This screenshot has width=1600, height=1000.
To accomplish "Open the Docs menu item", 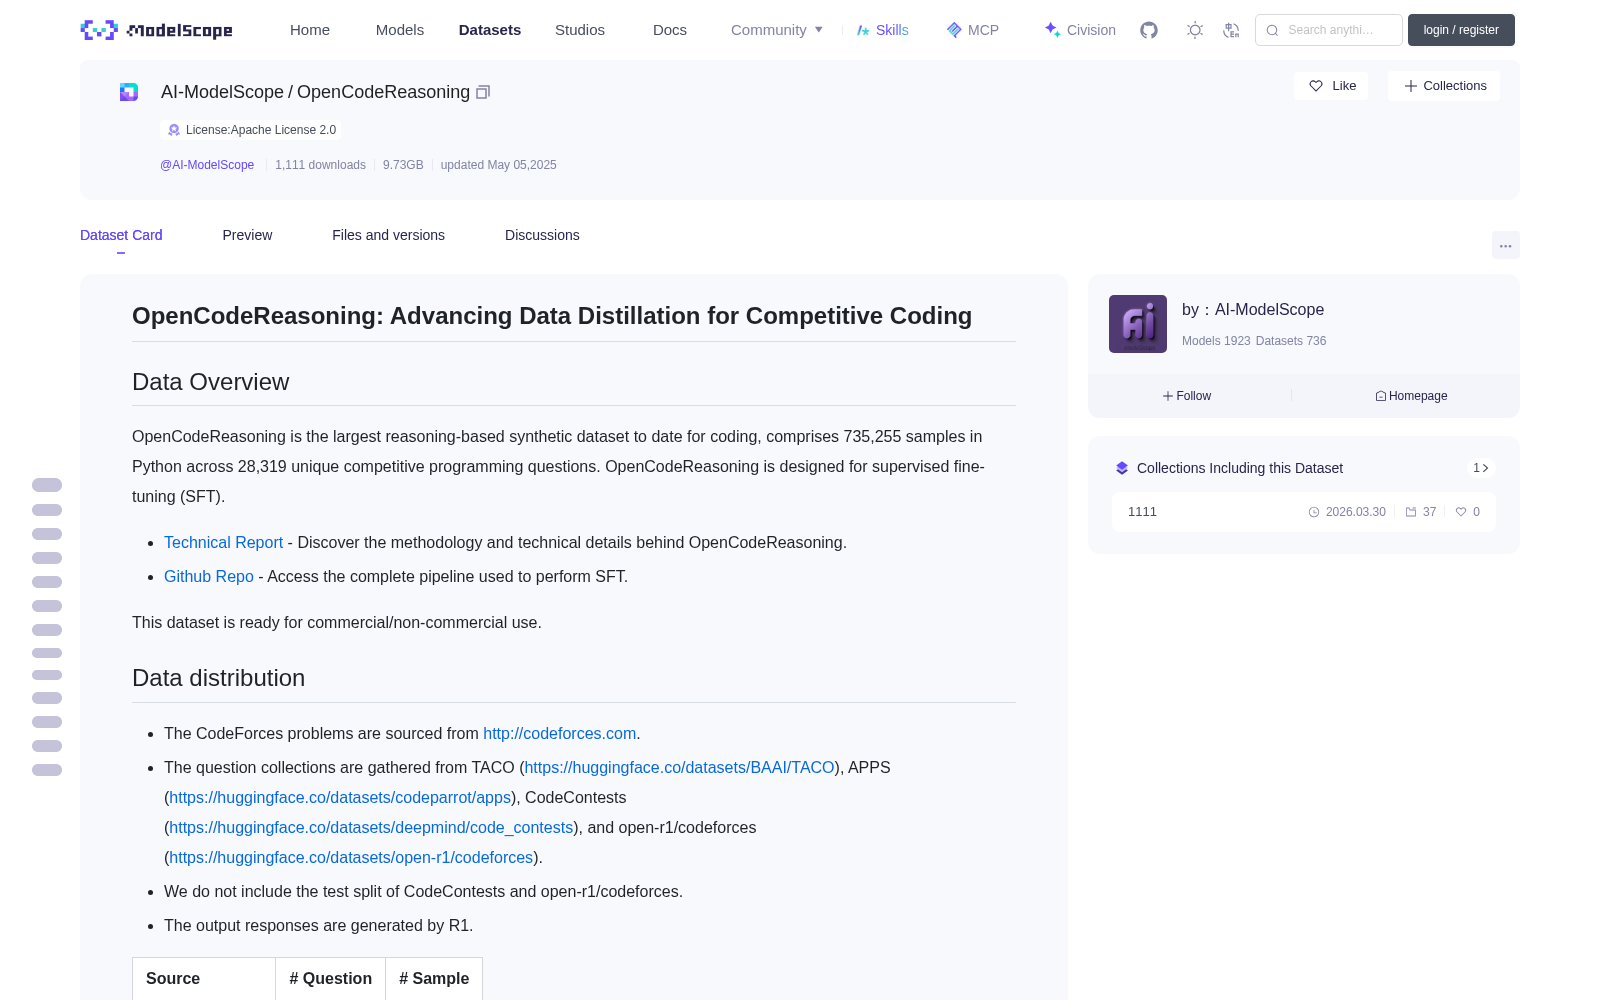I will (670, 30).
